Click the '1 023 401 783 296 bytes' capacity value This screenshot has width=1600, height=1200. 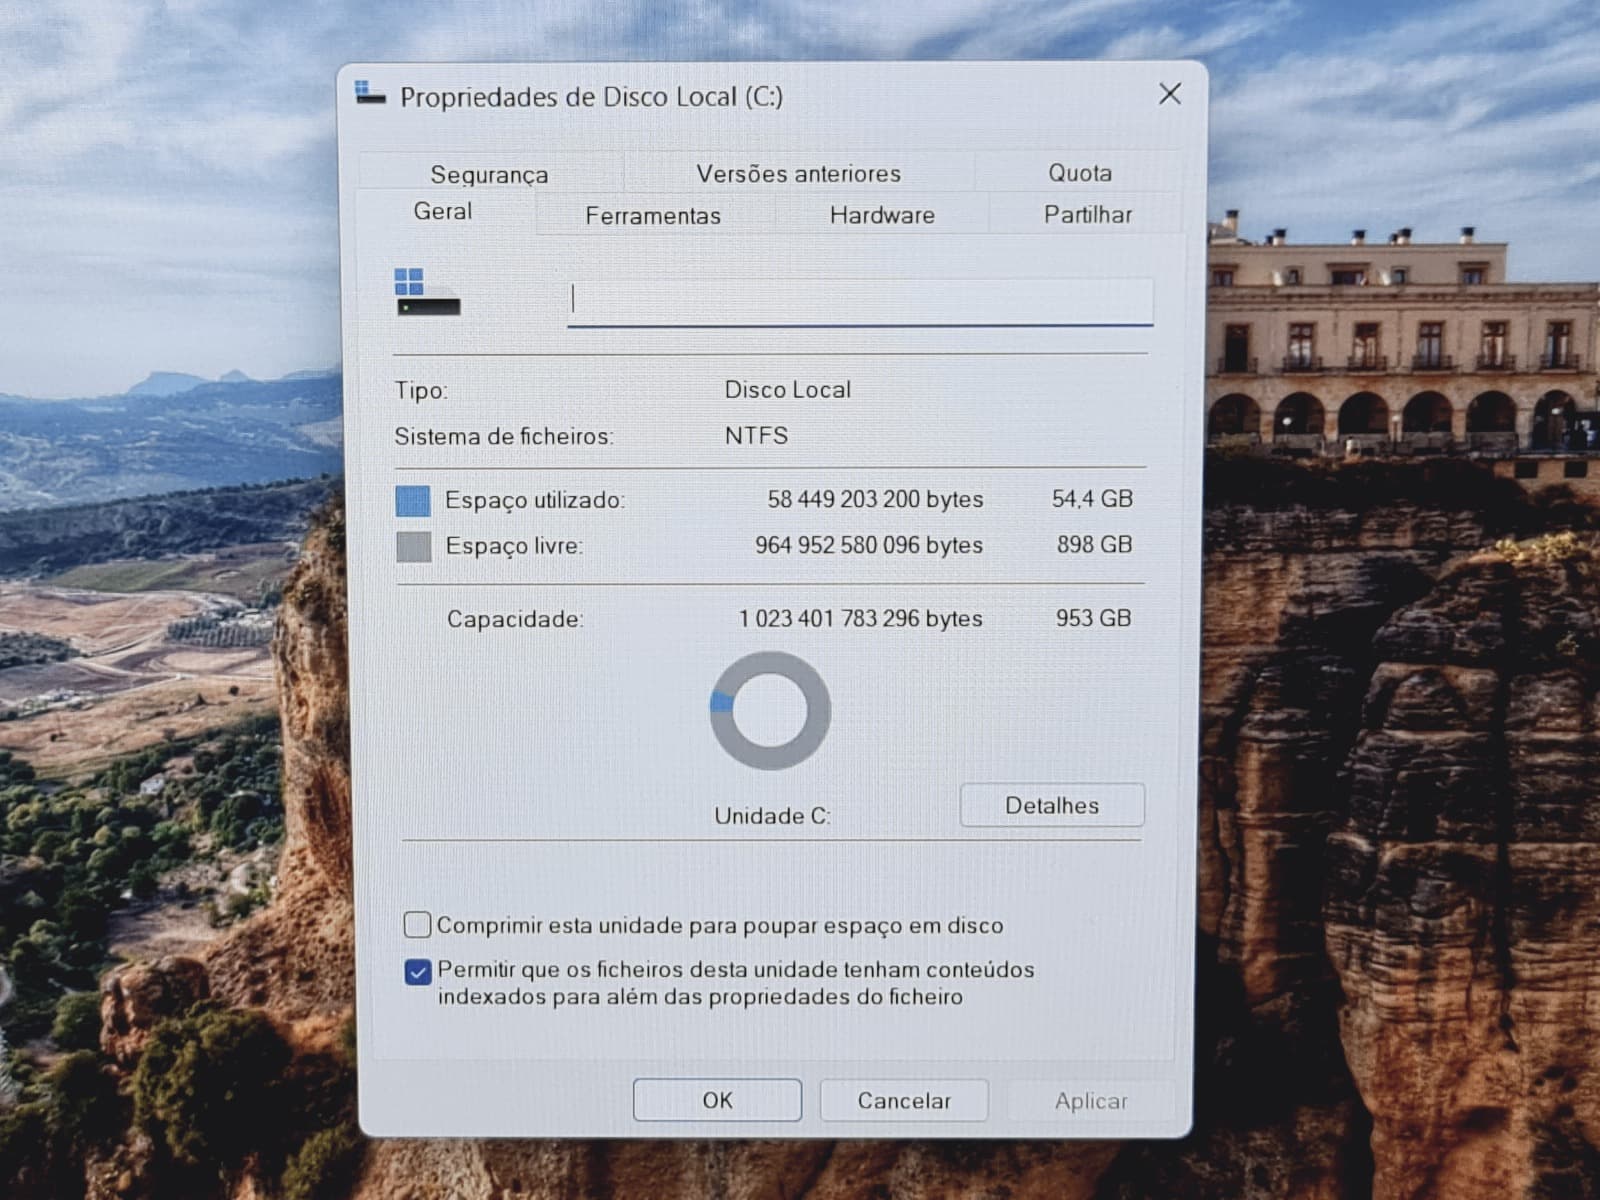(860, 618)
